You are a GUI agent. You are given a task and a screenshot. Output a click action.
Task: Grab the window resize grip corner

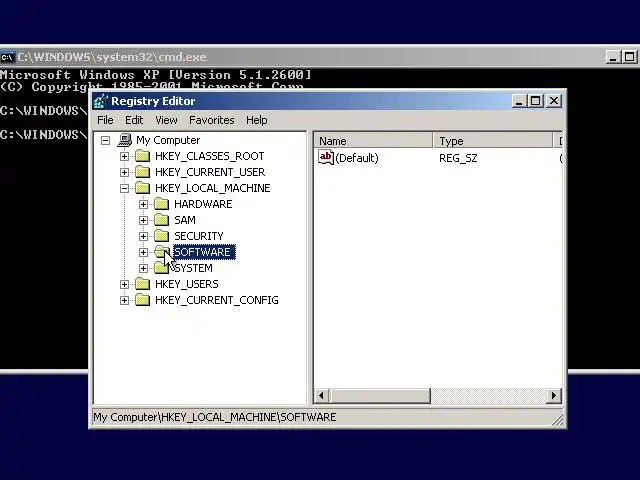(558, 420)
